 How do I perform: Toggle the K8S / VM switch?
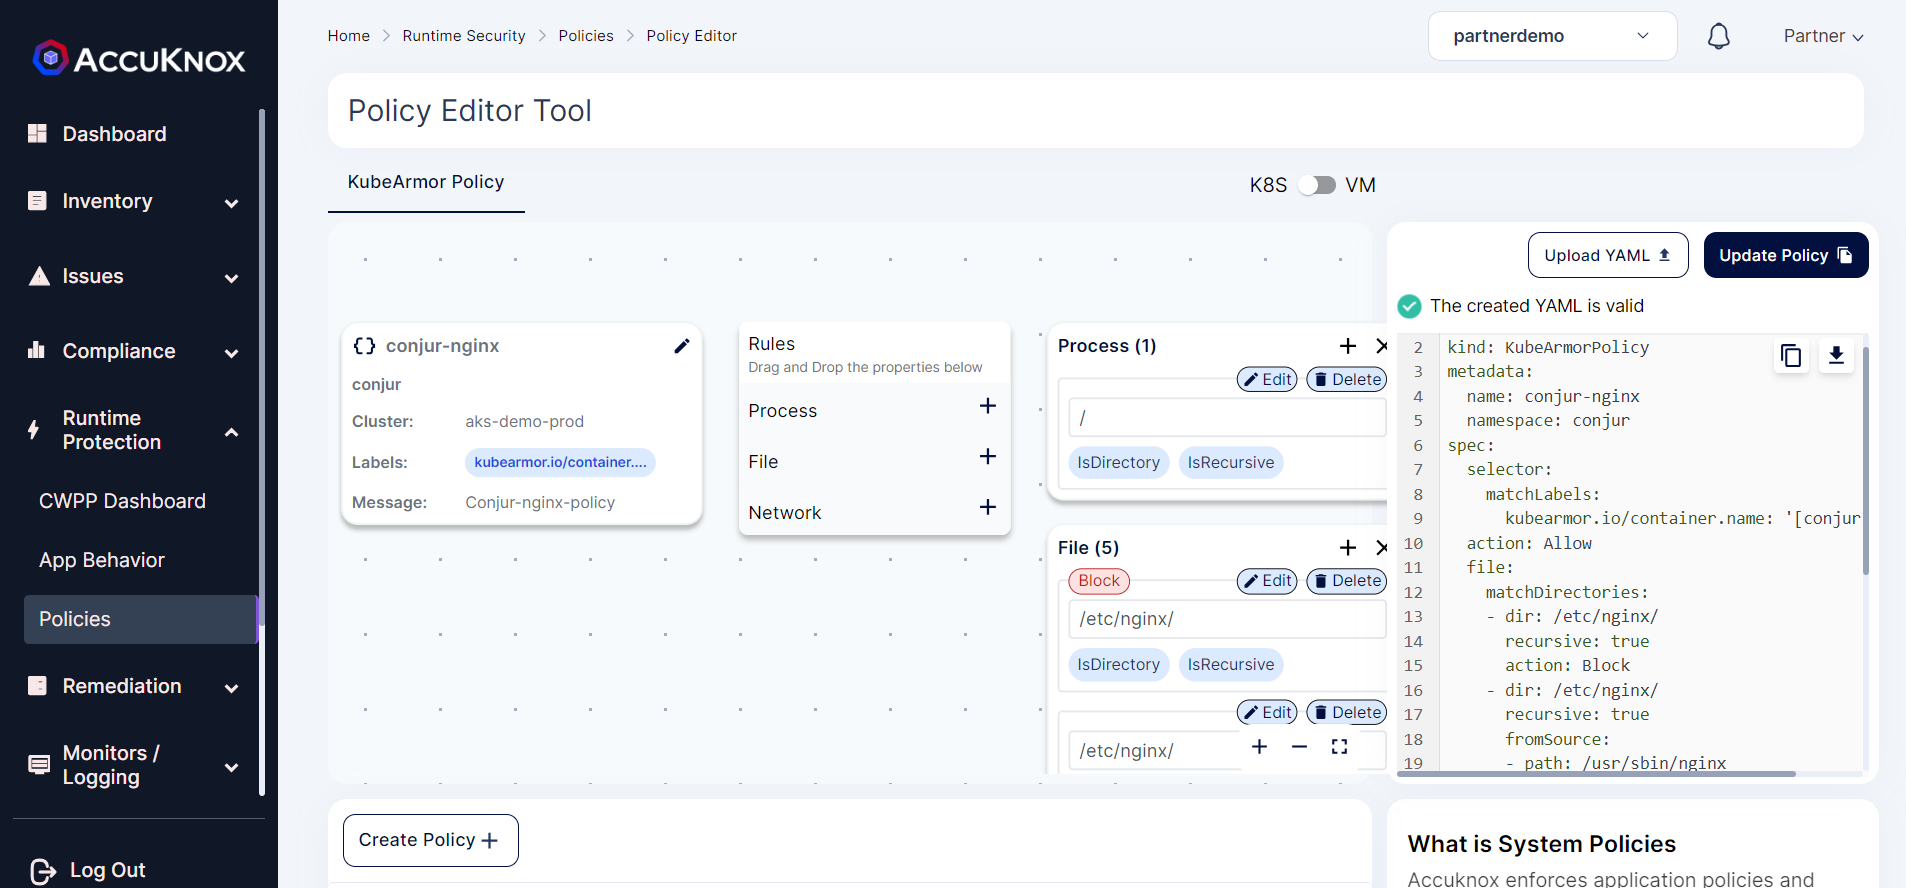point(1316,185)
